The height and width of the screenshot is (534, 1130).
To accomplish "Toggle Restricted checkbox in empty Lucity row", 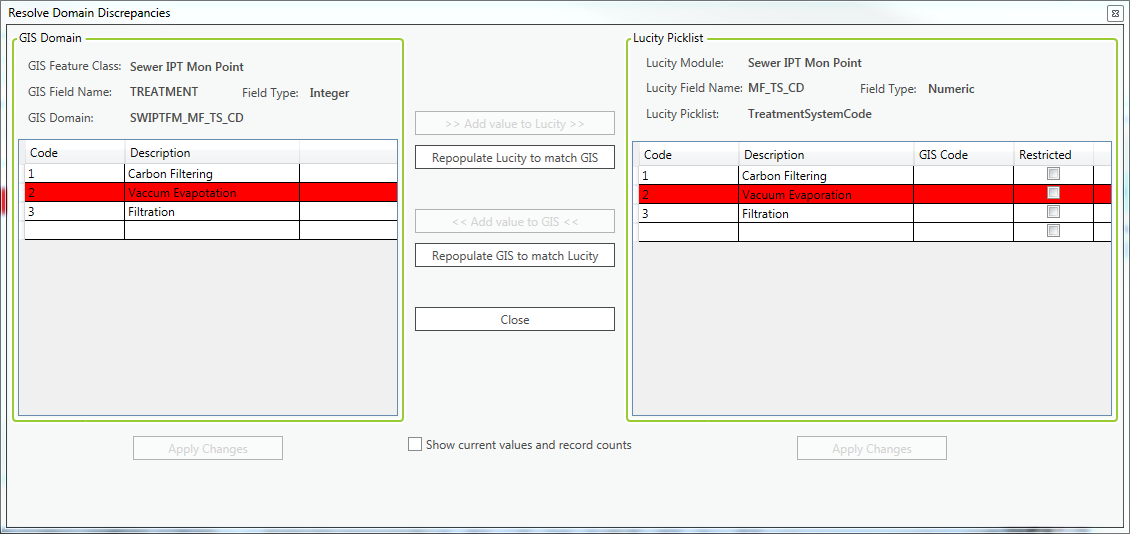I will click(x=1054, y=231).
